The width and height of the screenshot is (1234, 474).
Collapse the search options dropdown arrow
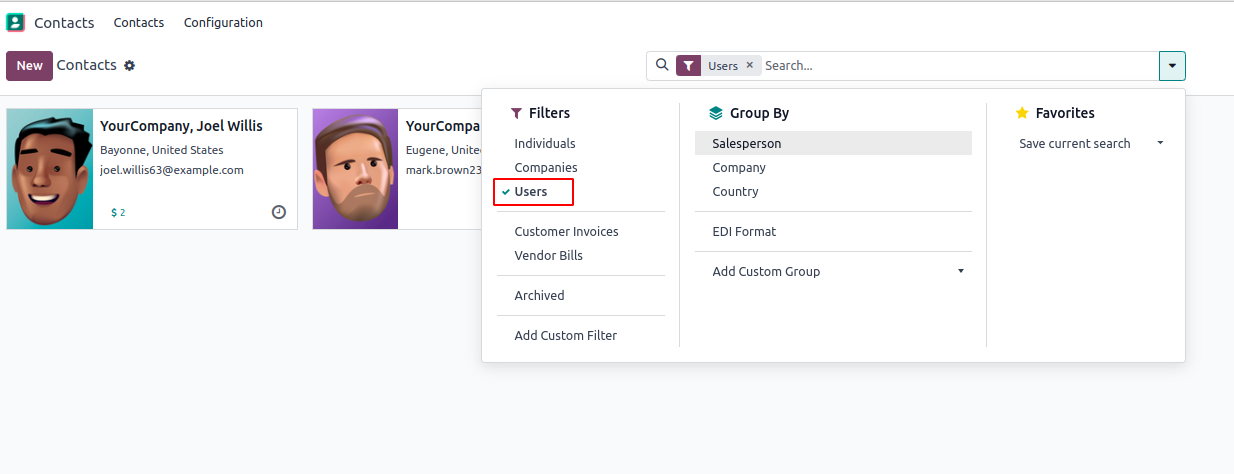point(1172,66)
